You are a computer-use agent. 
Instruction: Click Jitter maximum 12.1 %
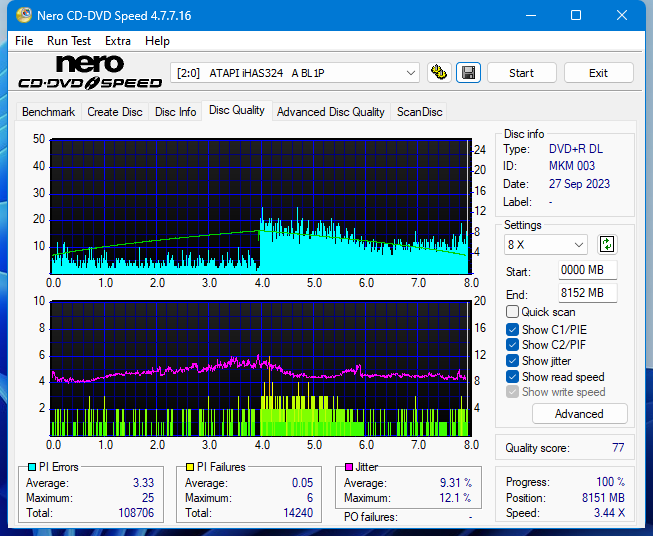click(x=456, y=498)
